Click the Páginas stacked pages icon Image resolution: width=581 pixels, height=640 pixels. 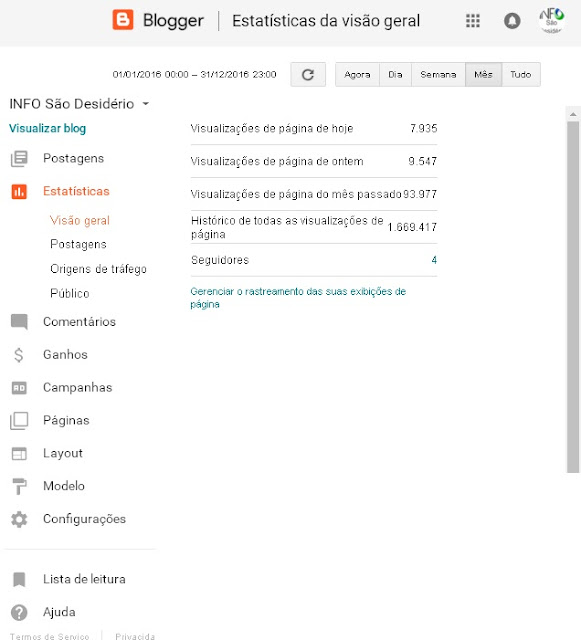click(19, 420)
